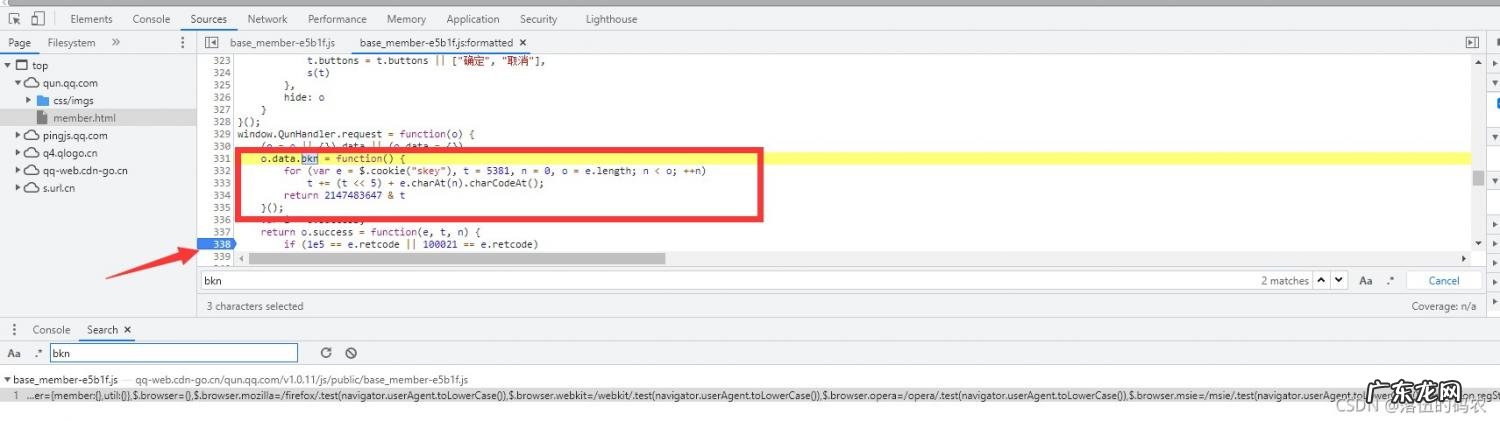Switch to the Network tab
Viewport: 1500px width, 421px height.
(x=267, y=19)
